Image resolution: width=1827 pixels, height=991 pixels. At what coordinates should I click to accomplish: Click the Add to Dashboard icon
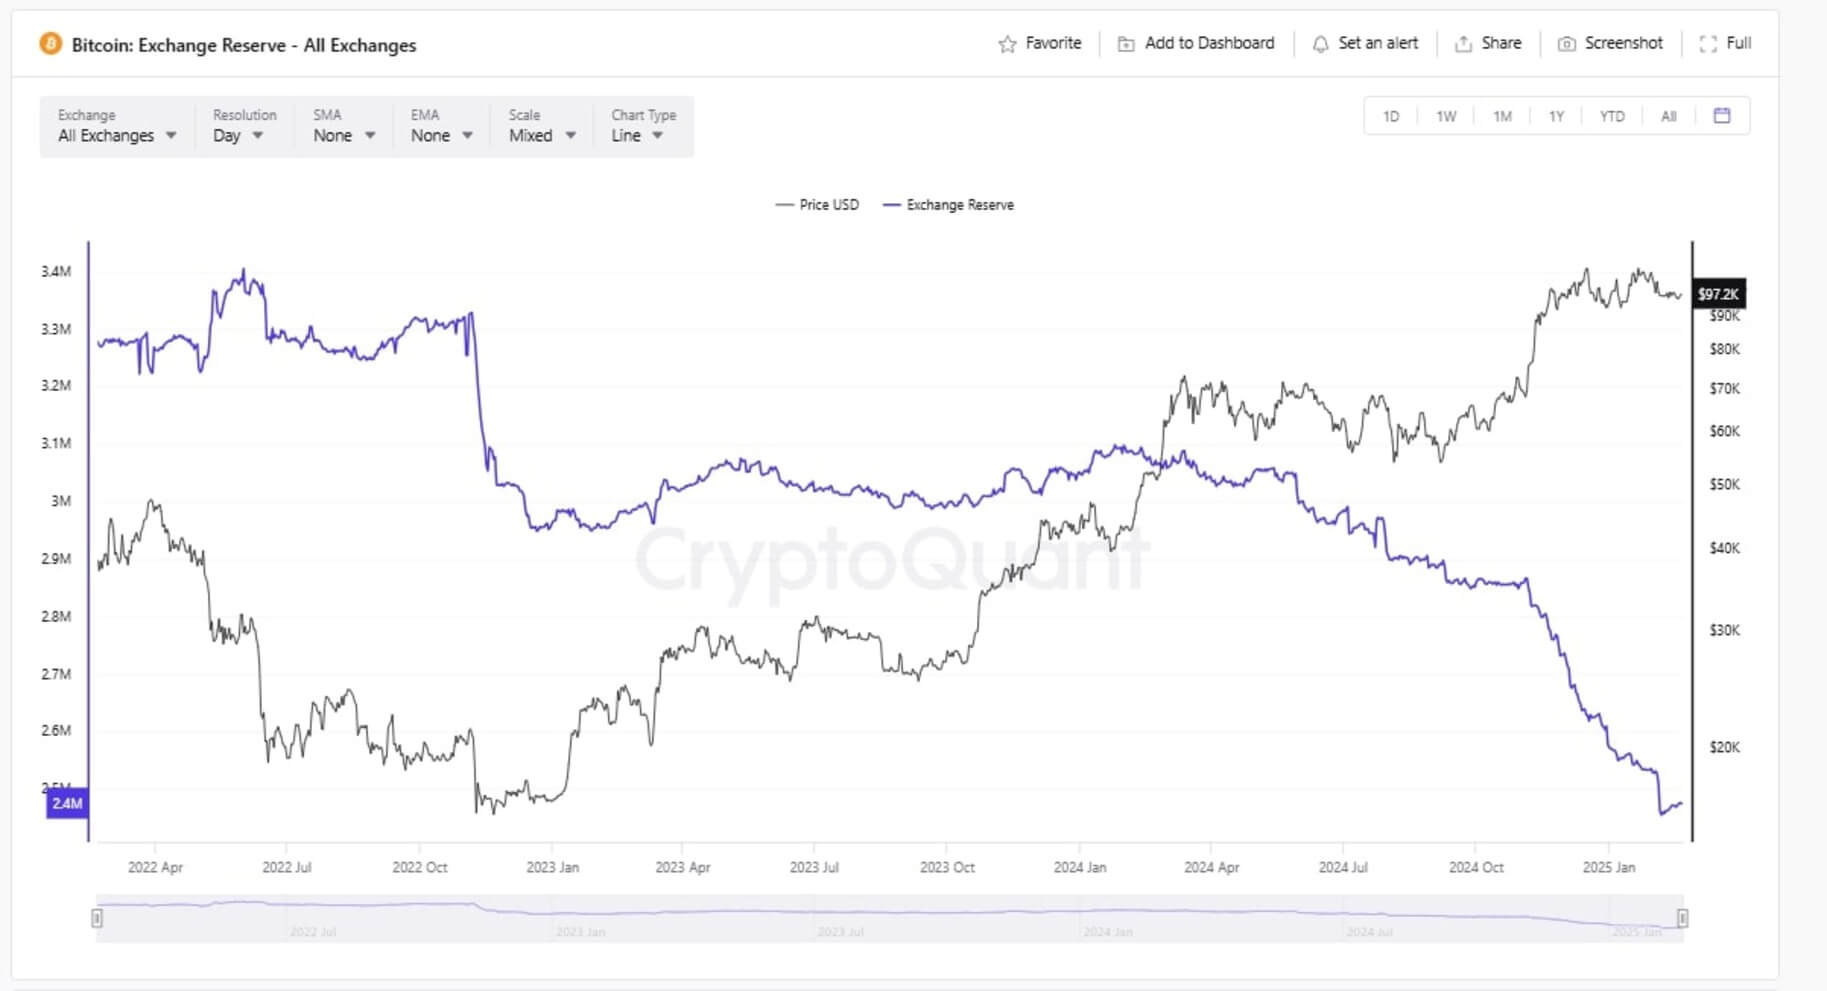click(1126, 44)
